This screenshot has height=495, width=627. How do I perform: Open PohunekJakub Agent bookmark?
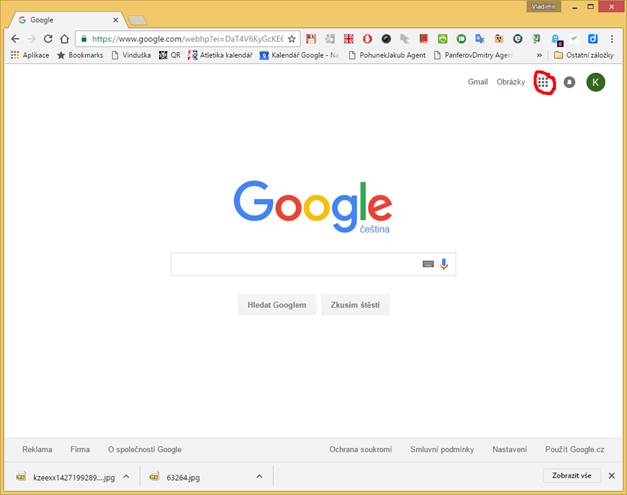tap(387, 55)
